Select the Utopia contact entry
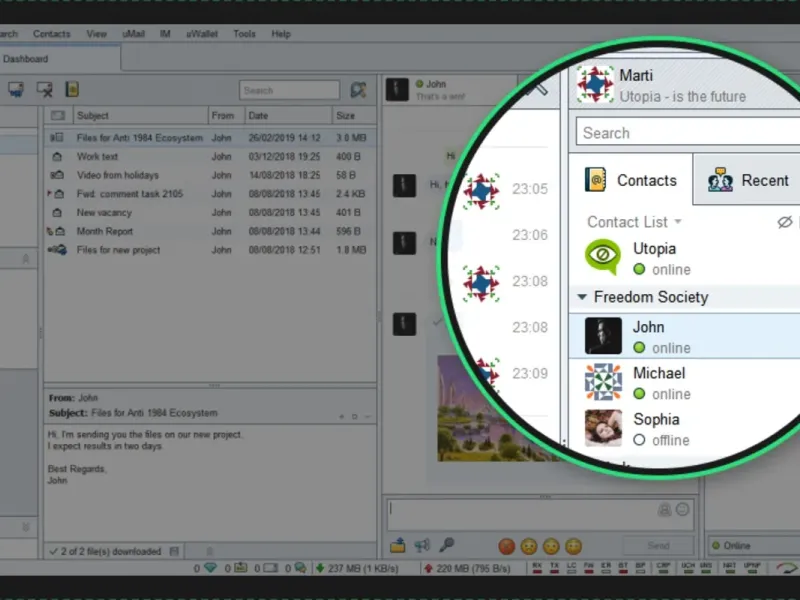 [x=684, y=258]
